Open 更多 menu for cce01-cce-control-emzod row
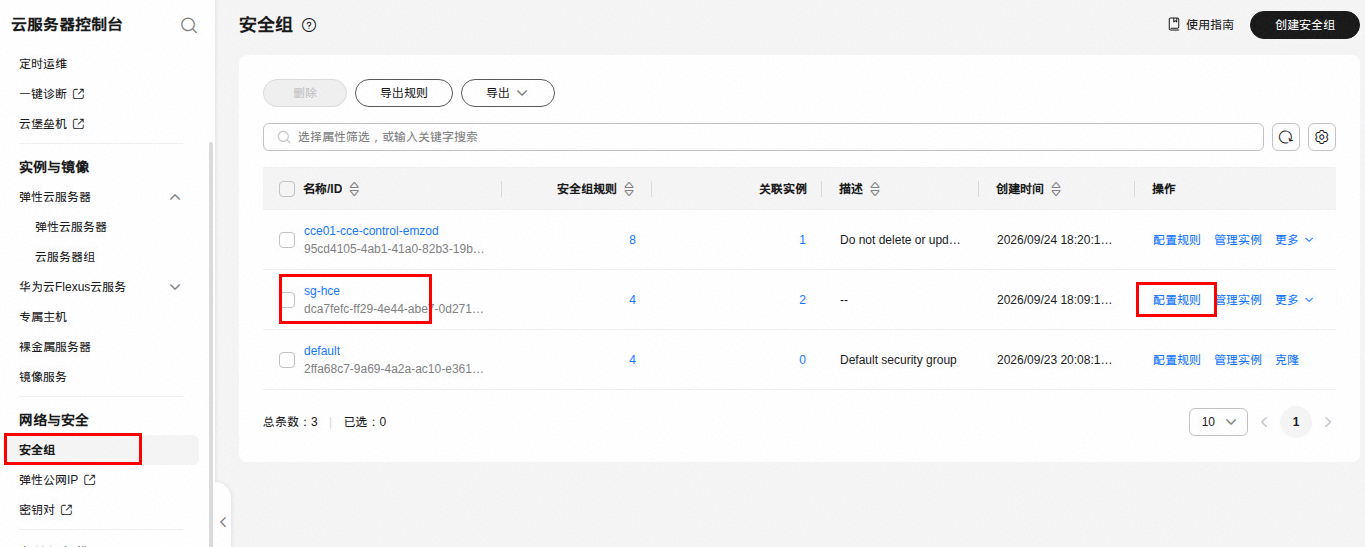Screen dimensions: 1365x547 pyautogui.click(x=1294, y=240)
